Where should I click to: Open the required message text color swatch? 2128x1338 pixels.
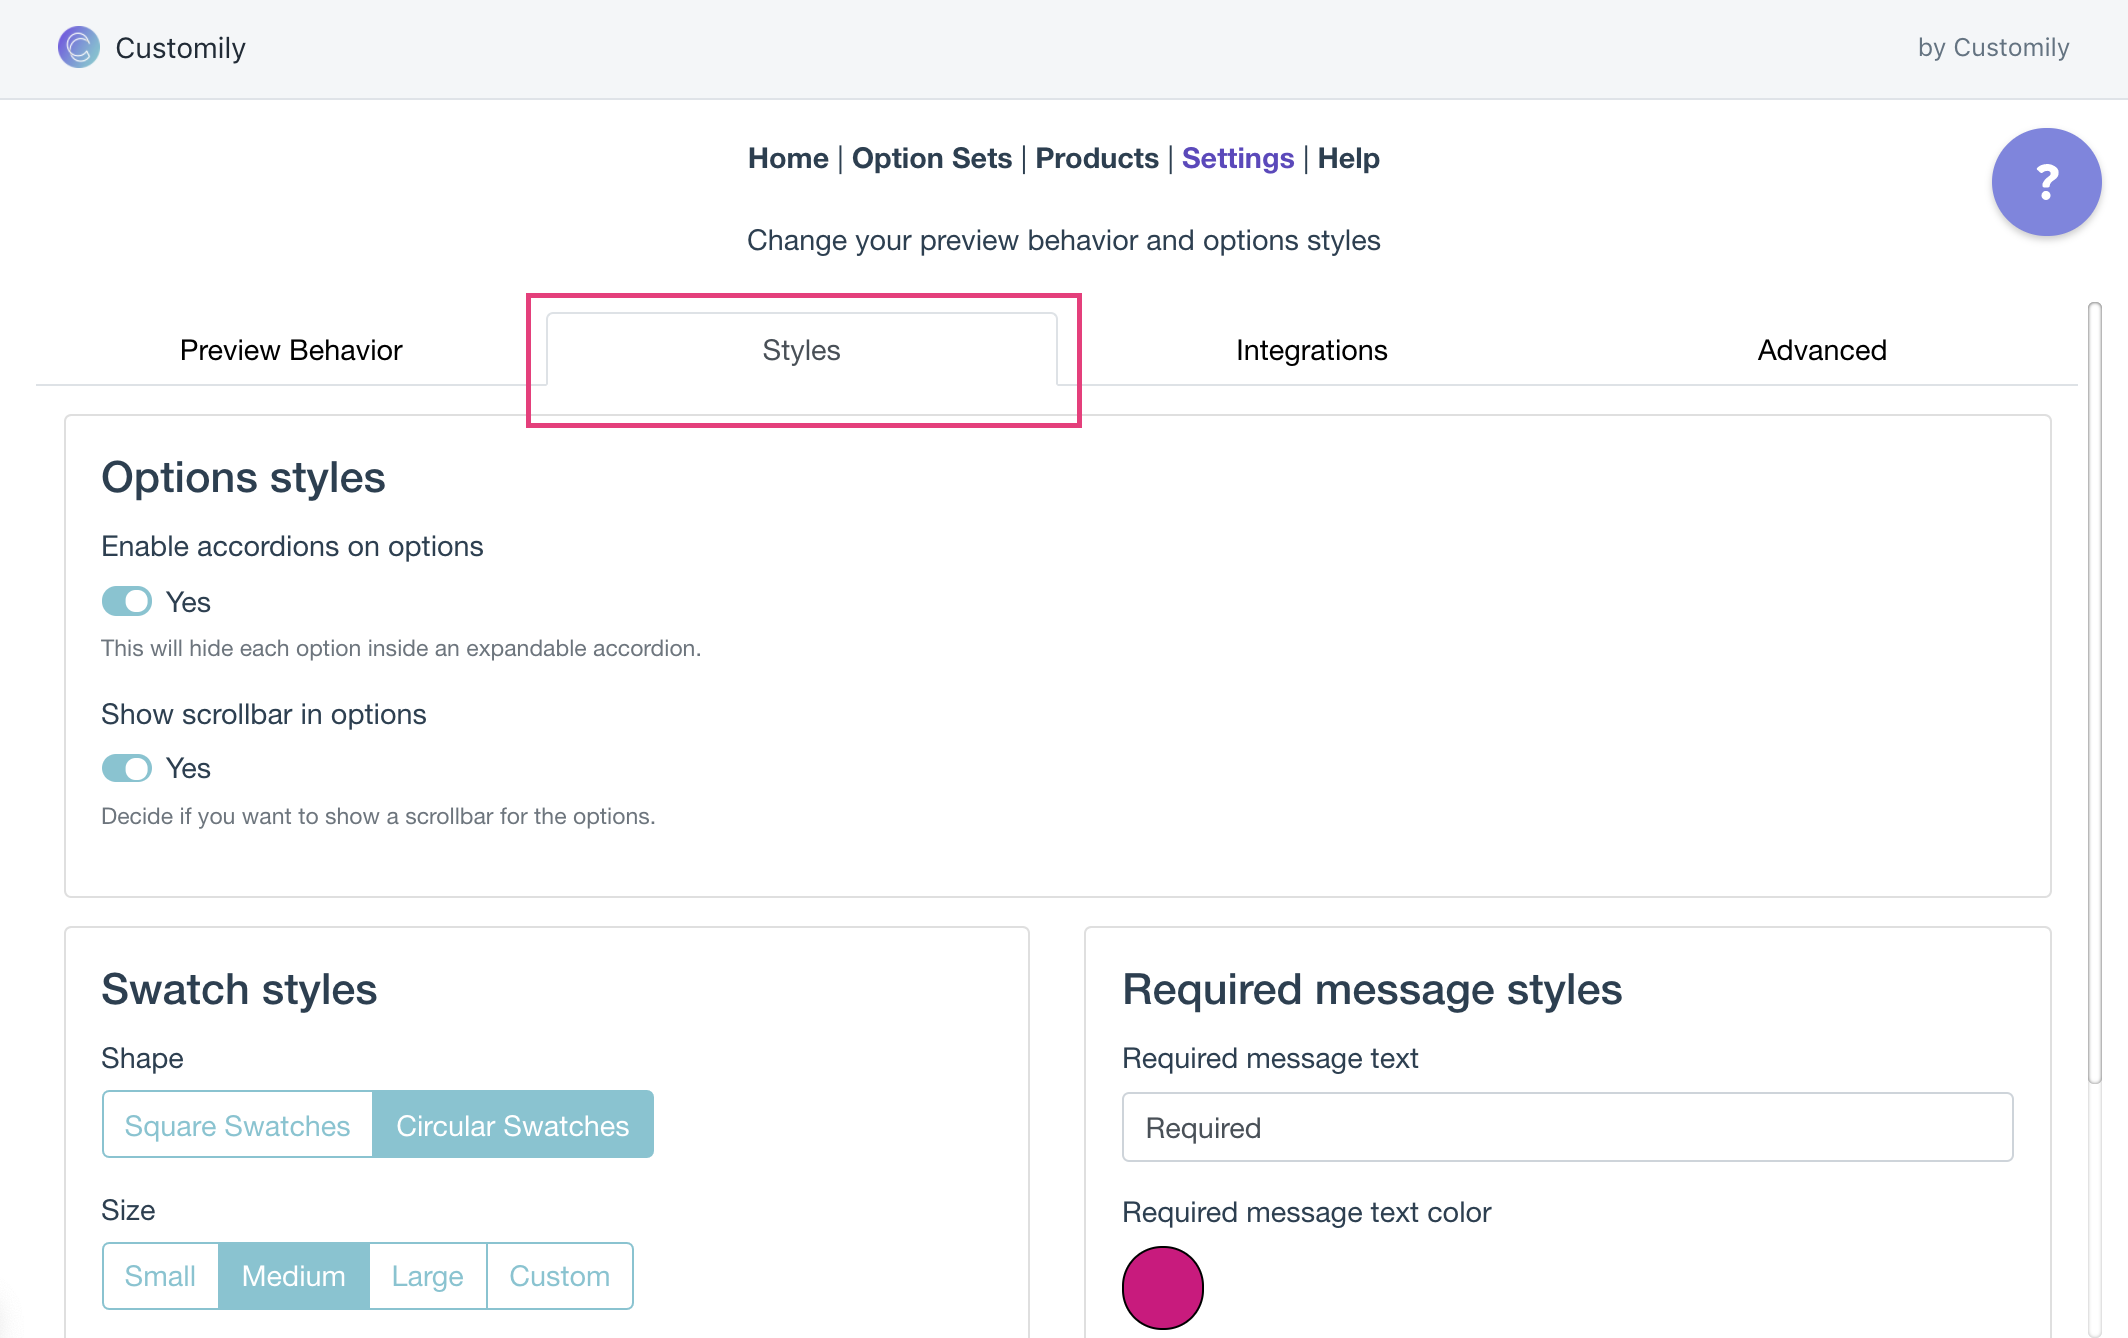(1163, 1287)
